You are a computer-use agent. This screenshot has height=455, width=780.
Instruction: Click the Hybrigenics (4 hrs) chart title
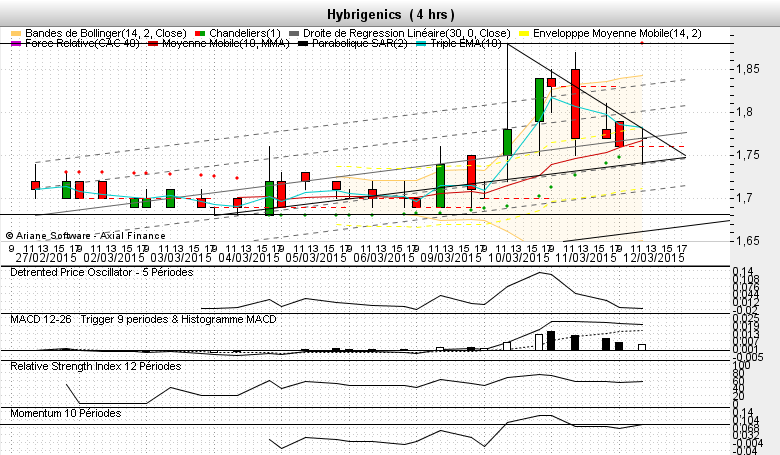tap(389, 14)
